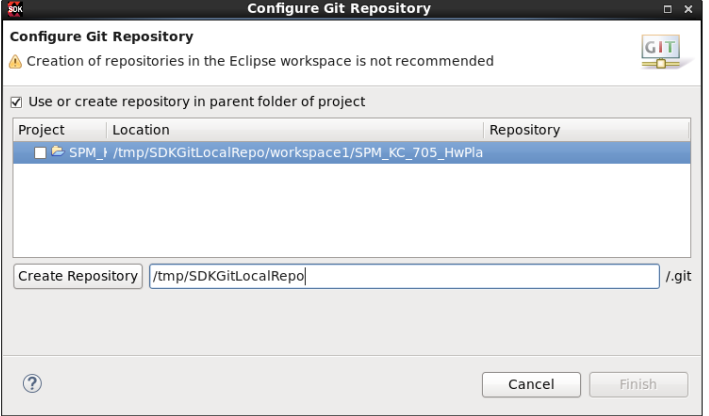The height and width of the screenshot is (416, 709).
Task: Maximize the Configure Git Repository dialog
Action: [x=668, y=9]
